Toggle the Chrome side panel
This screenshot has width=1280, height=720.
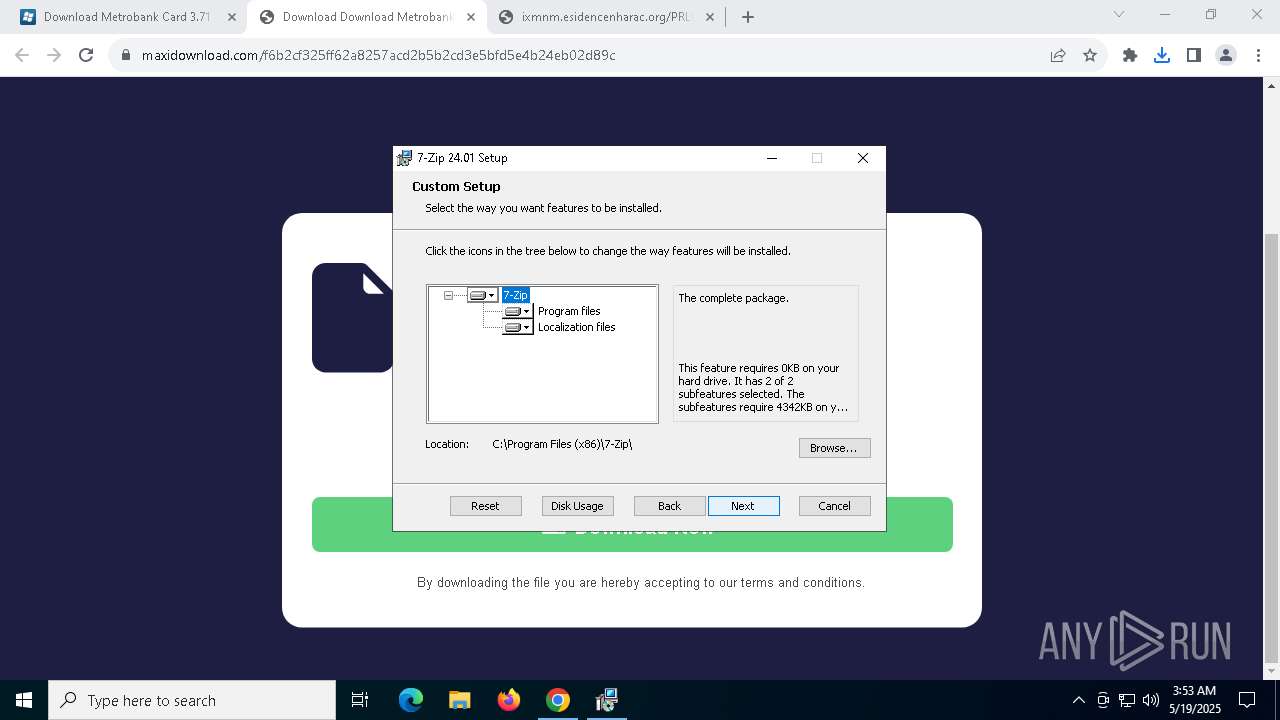tap(1194, 56)
